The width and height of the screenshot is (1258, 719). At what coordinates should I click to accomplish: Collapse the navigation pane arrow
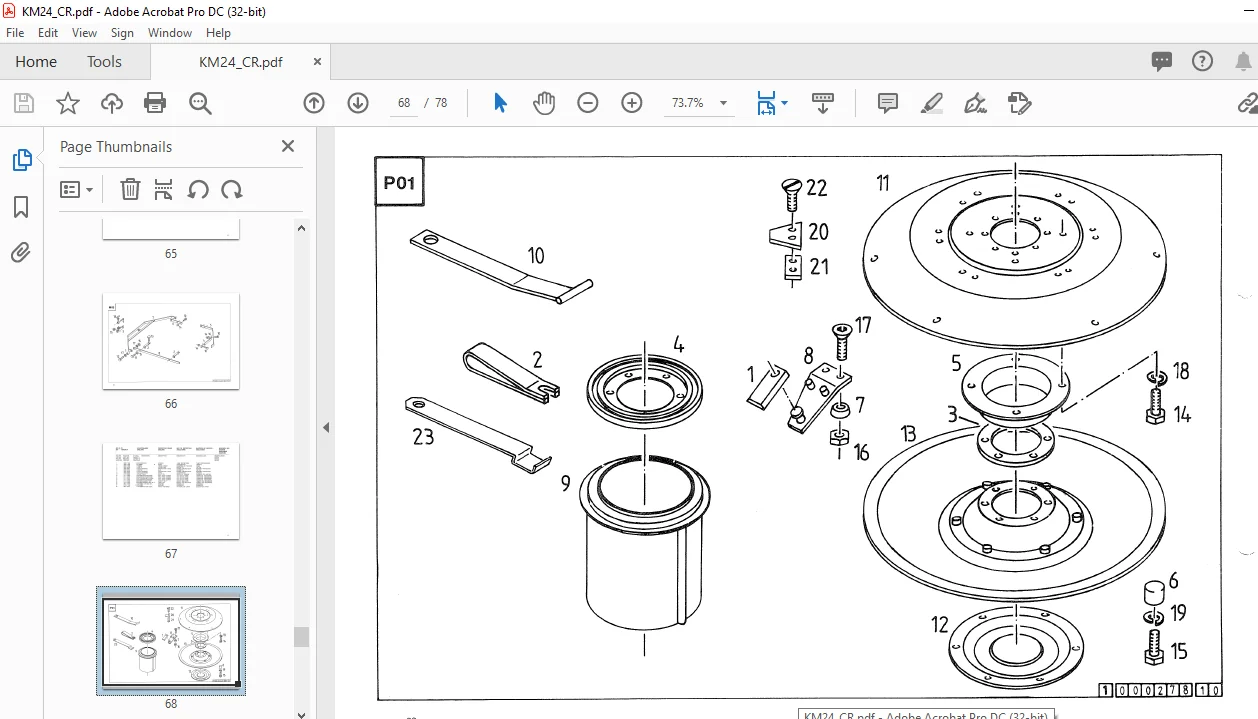[x=326, y=427]
